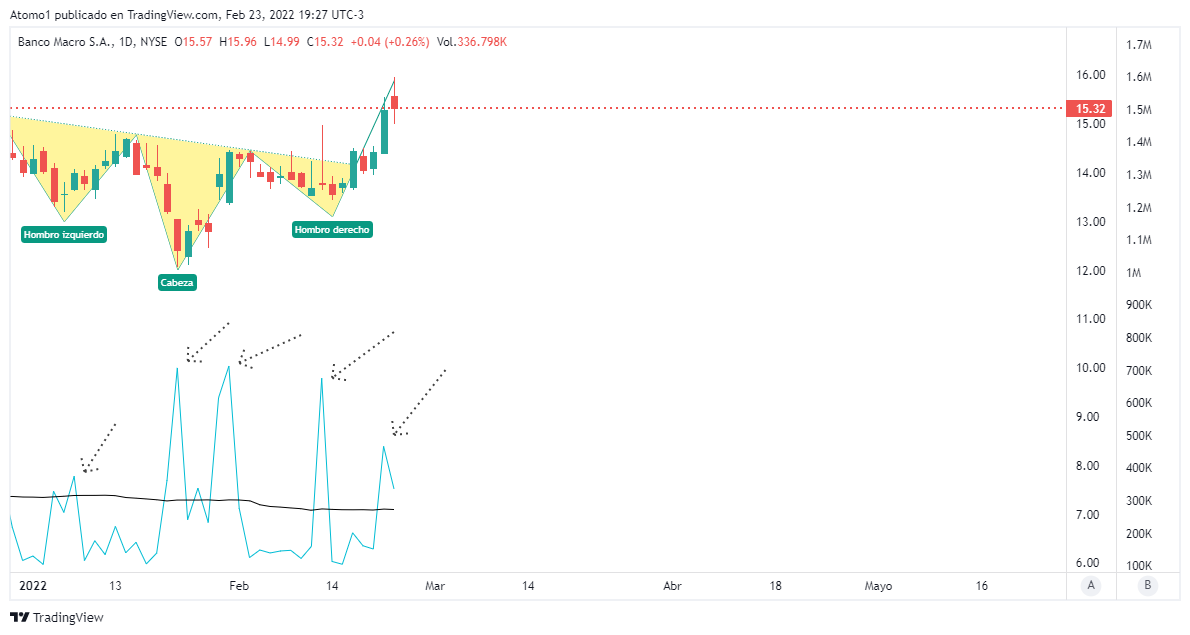1190x635 pixels.
Task: Click the Banco Macro S.A. symbol title
Action: pyautogui.click(x=66, y=42)
